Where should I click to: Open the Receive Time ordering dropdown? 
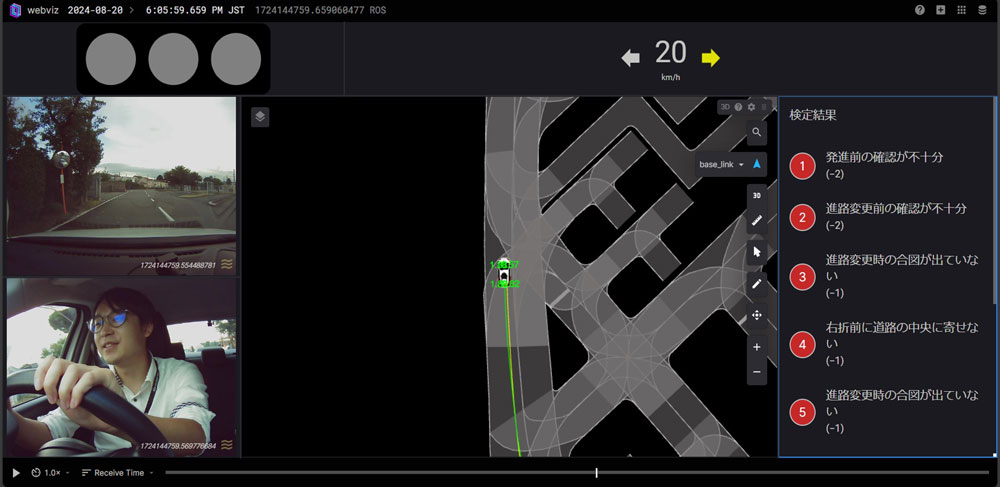[x=118, y=473]
